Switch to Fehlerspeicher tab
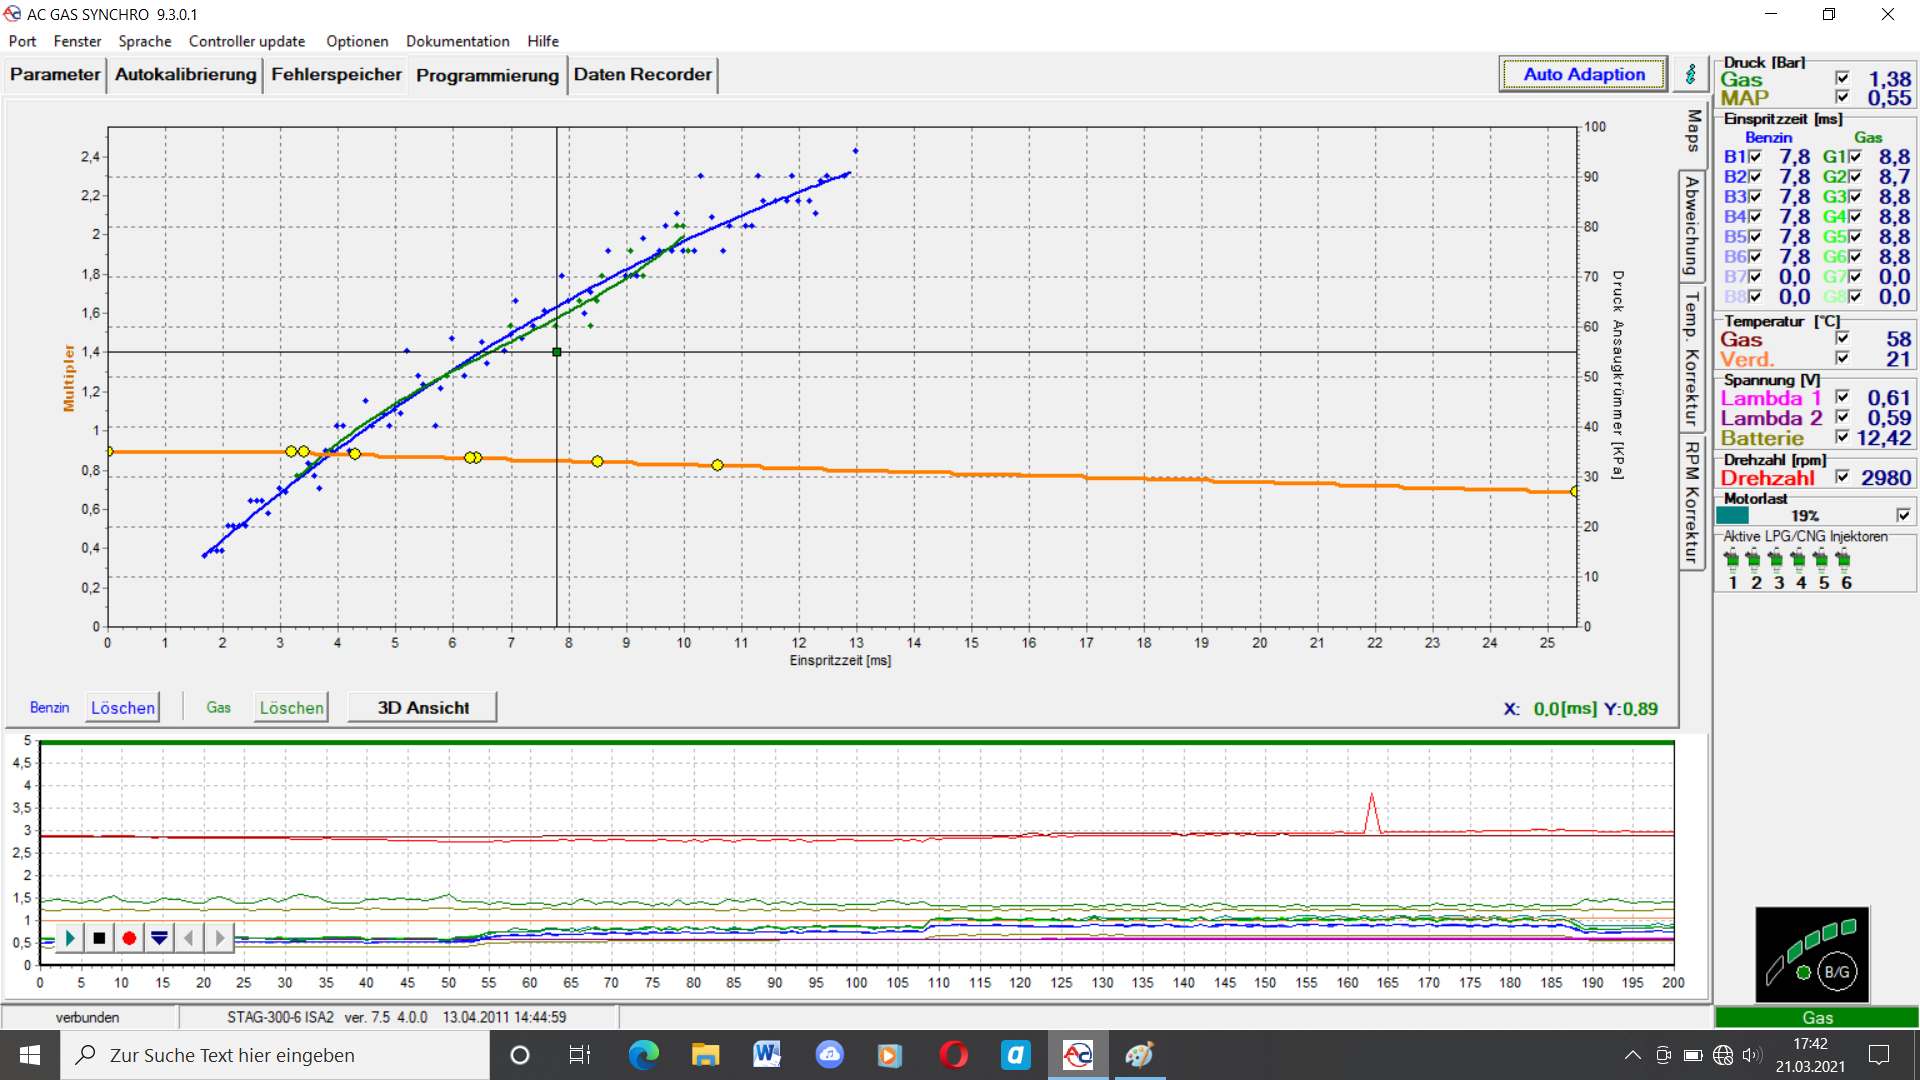This screenshot has width=1920, height=1080. tap(336, 75)
